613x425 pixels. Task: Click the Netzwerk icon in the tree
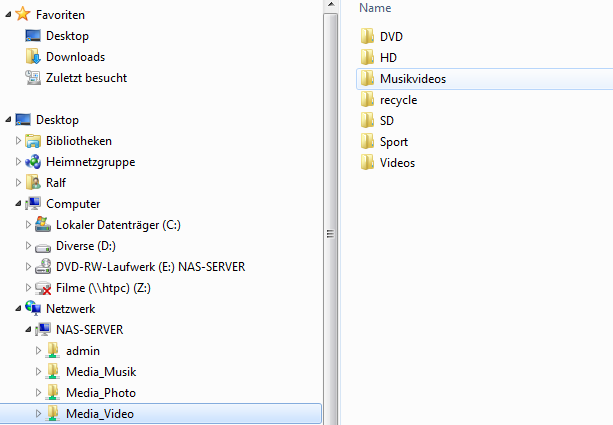[33, 309]
